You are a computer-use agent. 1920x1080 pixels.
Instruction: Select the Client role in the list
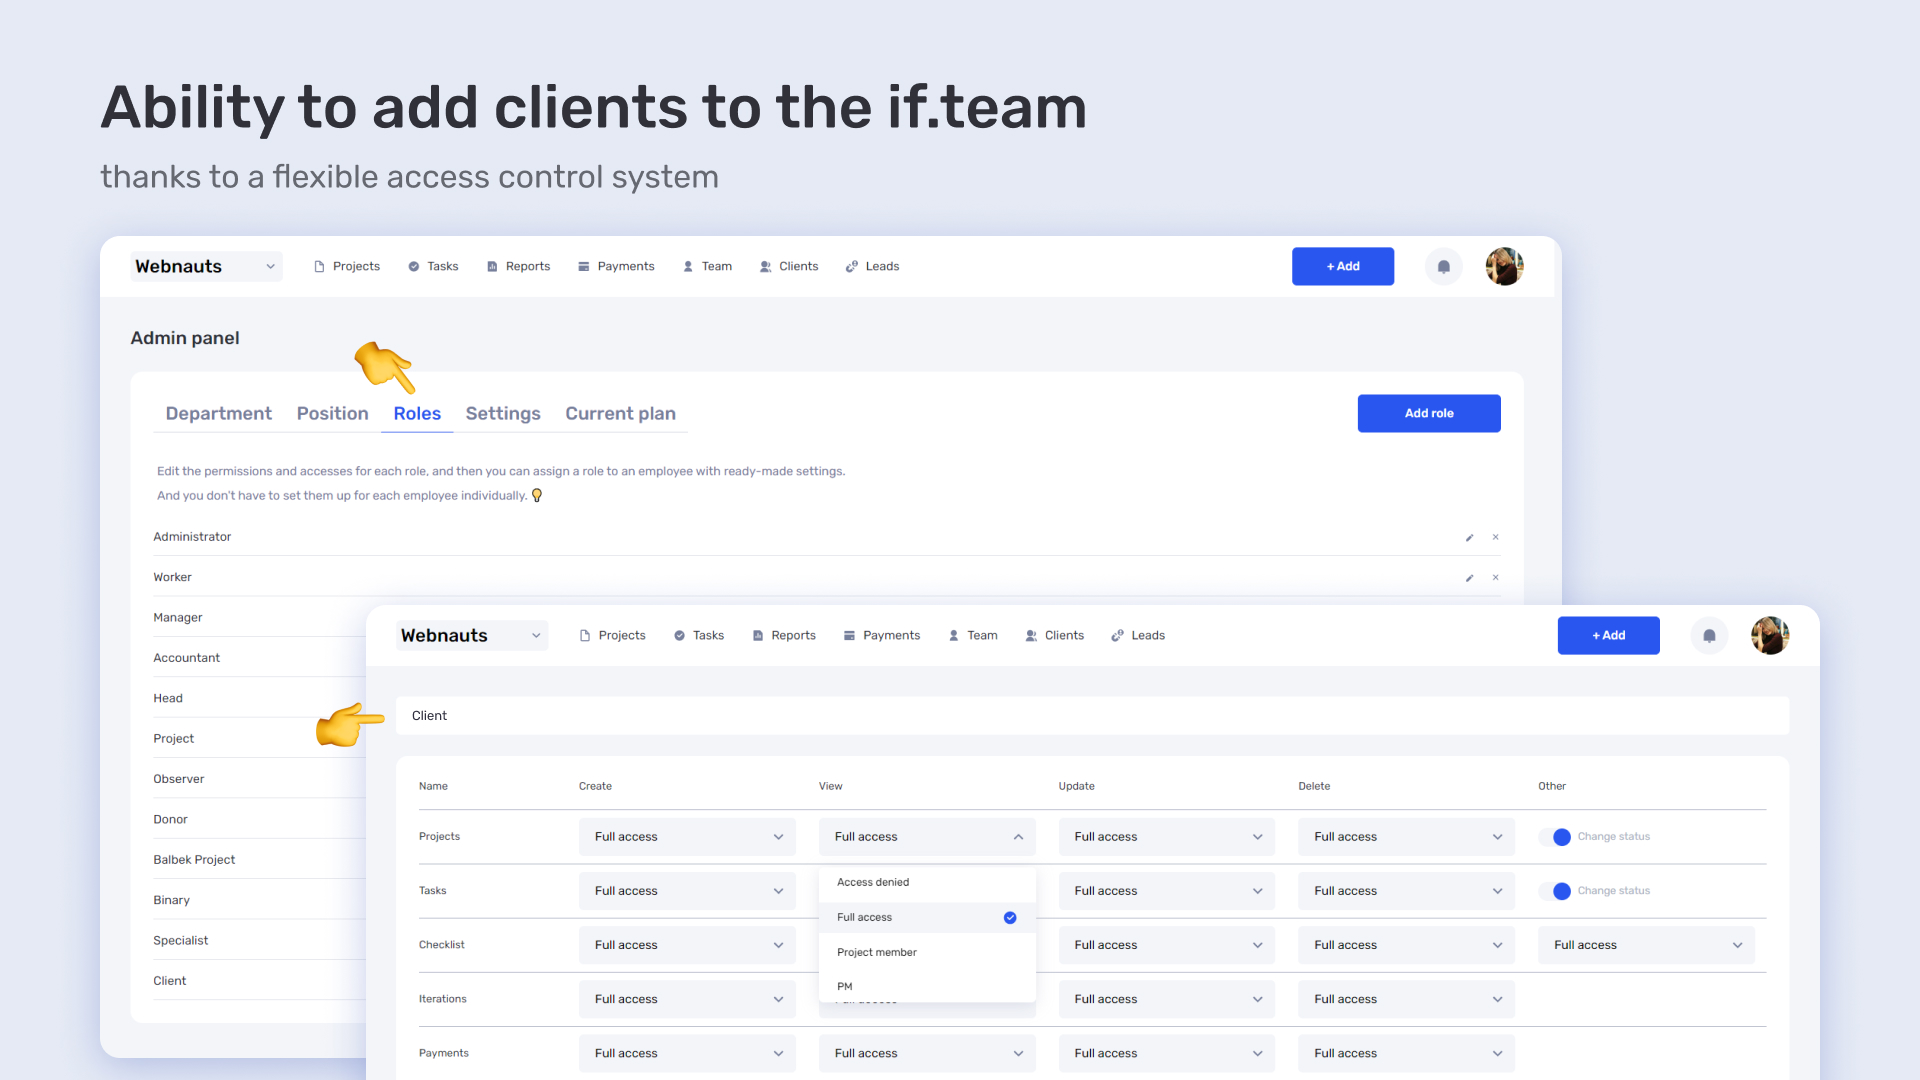259,980
